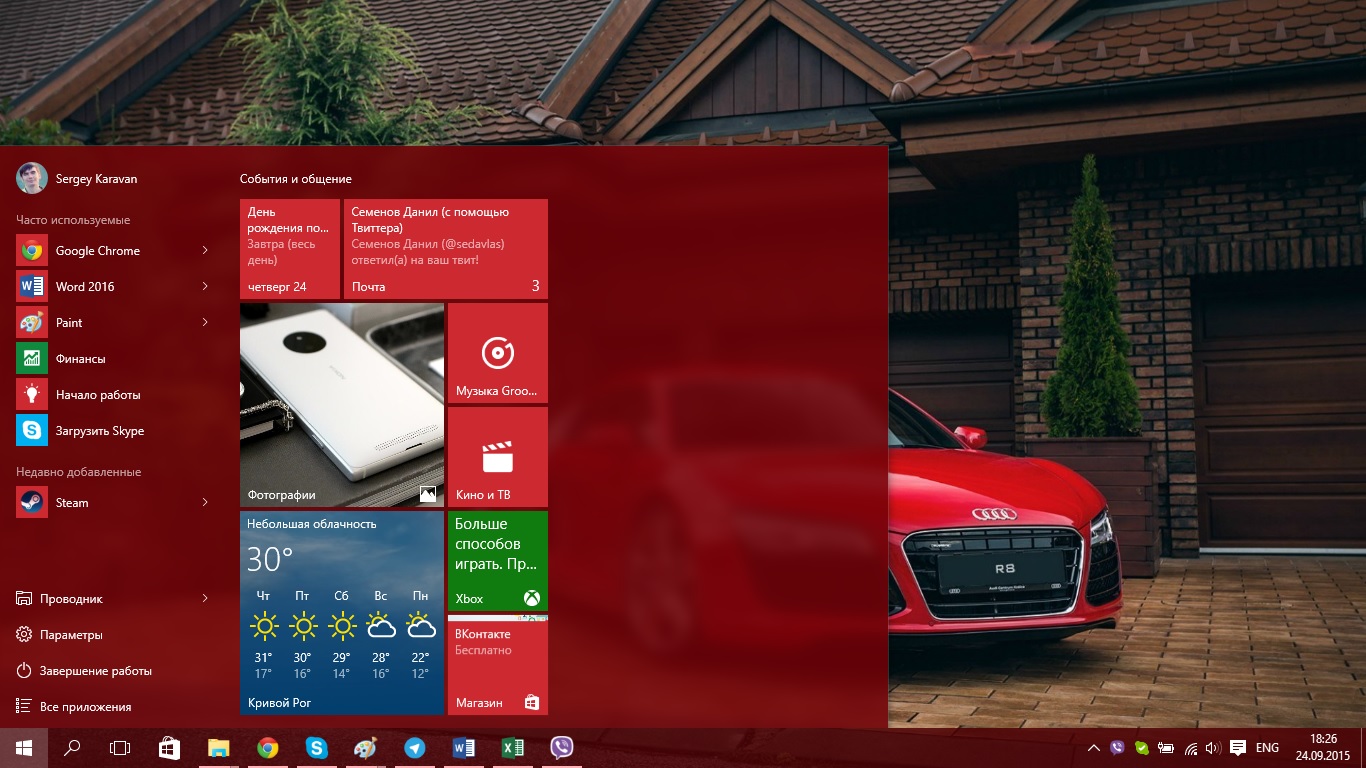Switch input language via ENG indicator
Screen dimensions: 1366x768
[x=1268, y=748]
